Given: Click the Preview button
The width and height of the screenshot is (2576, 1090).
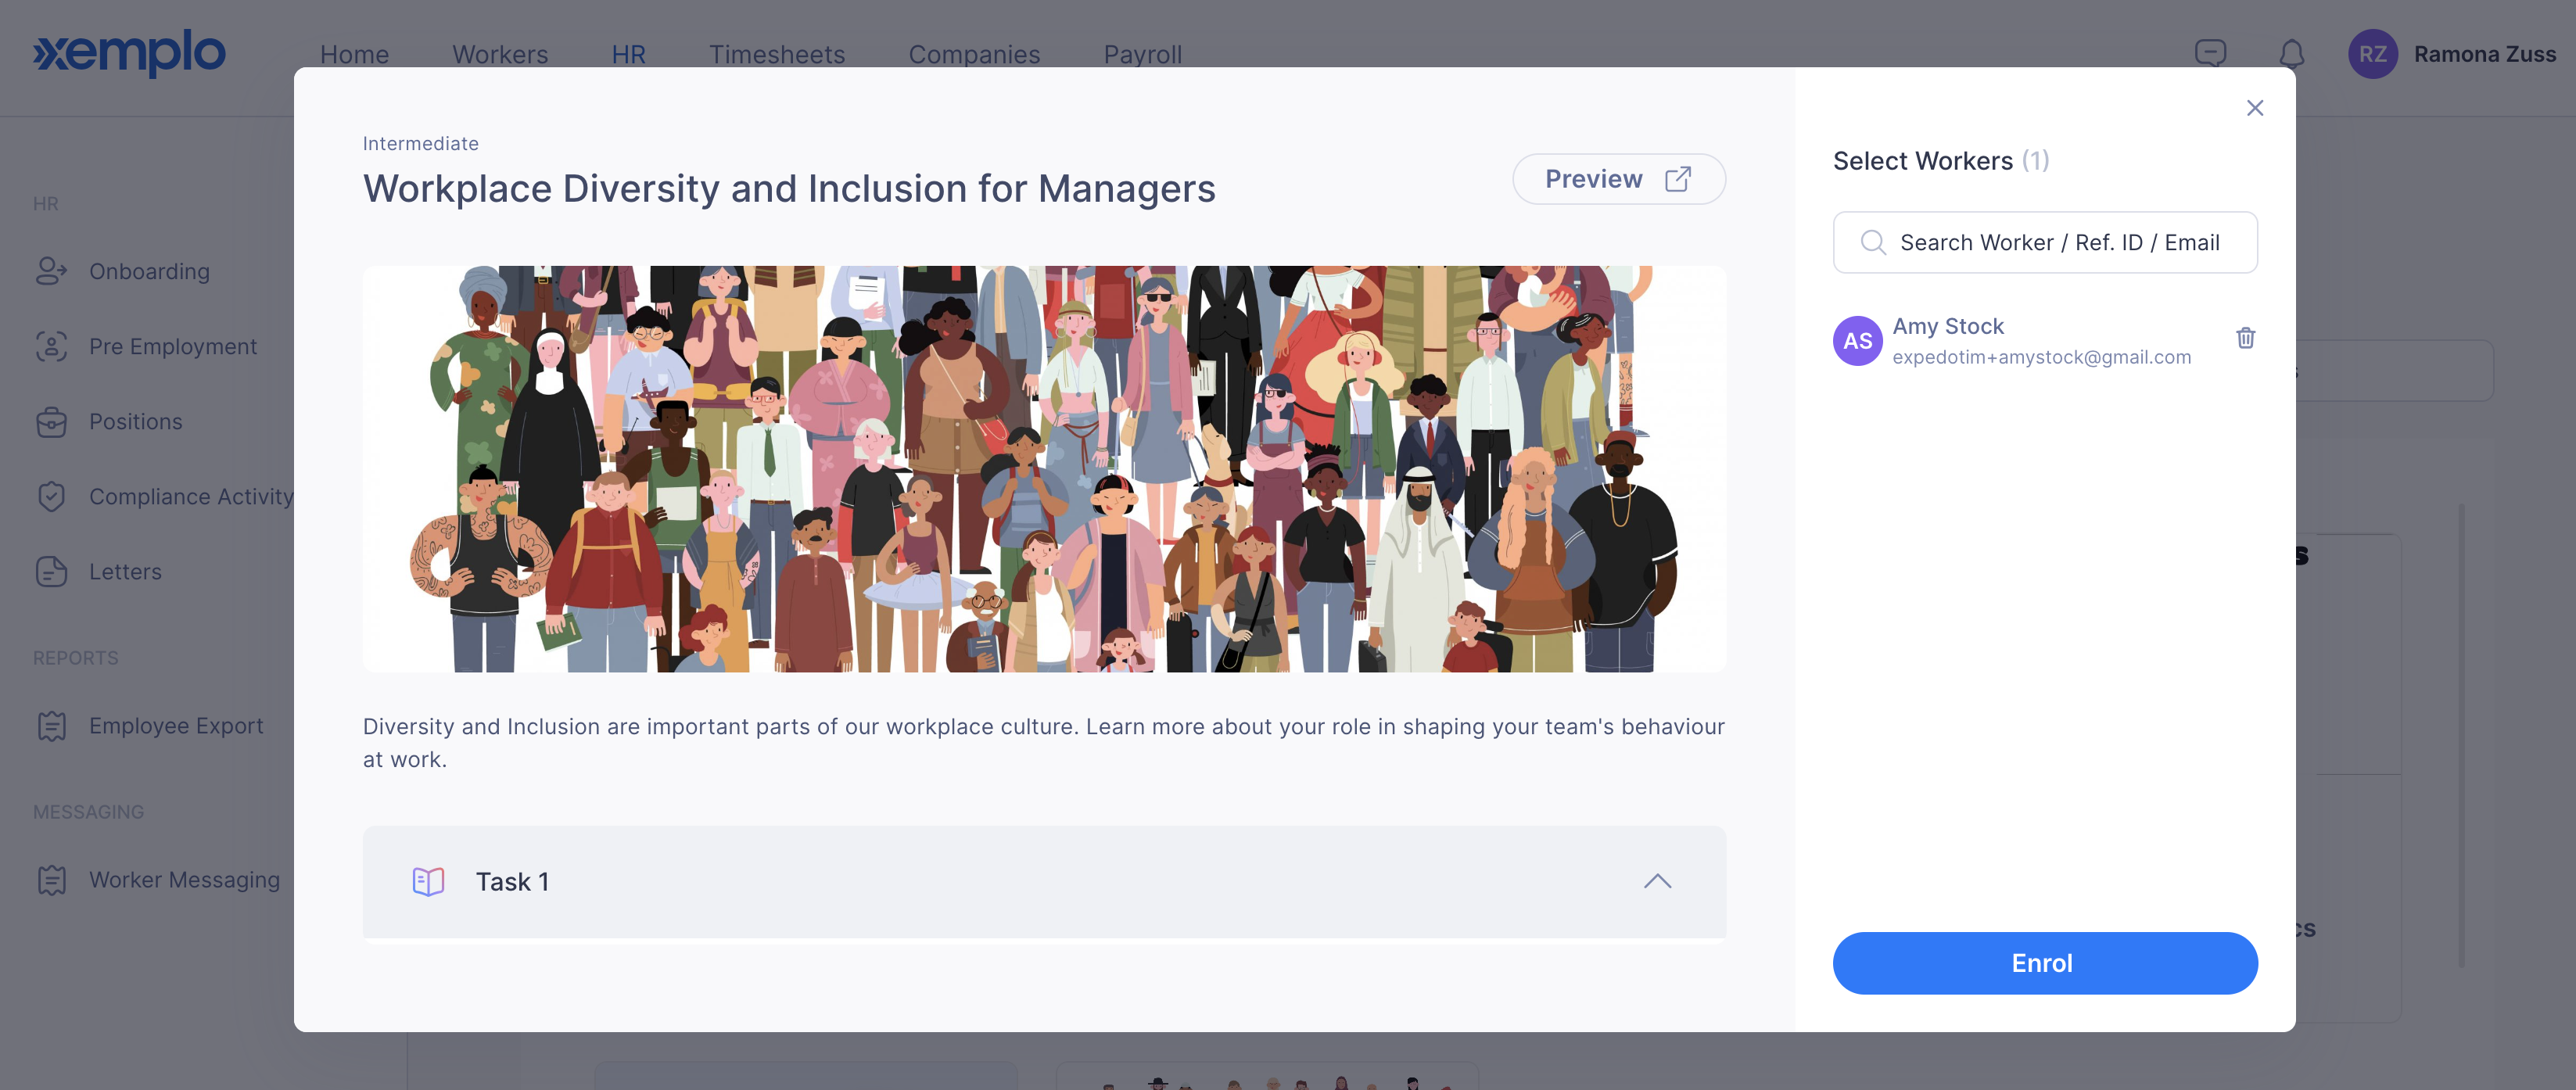Looking at the screenshot, I should tap(1618, 179).
